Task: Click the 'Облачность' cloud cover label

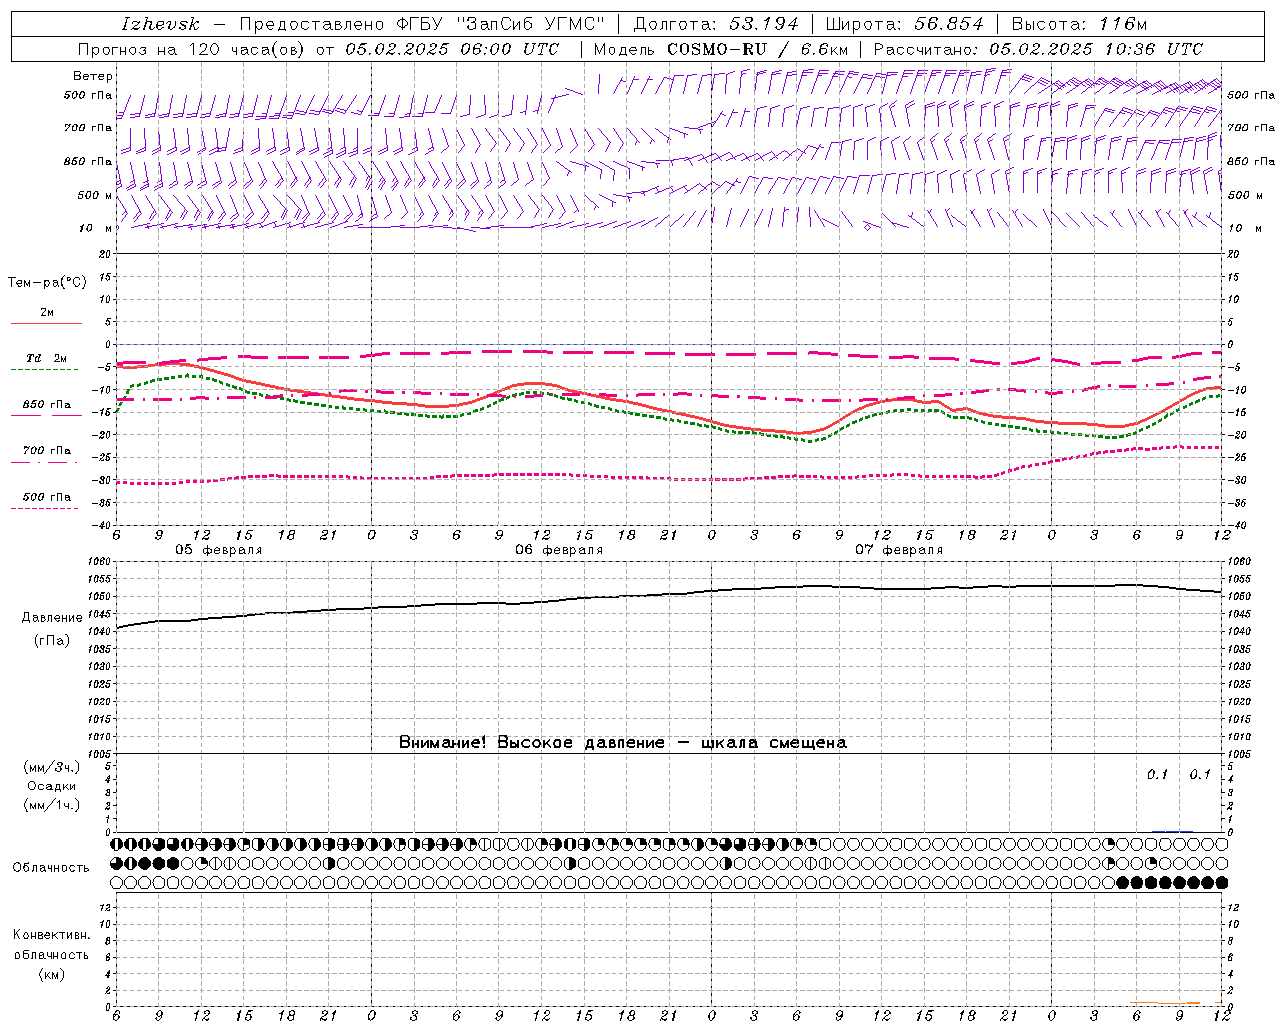Action: point(51,868)
